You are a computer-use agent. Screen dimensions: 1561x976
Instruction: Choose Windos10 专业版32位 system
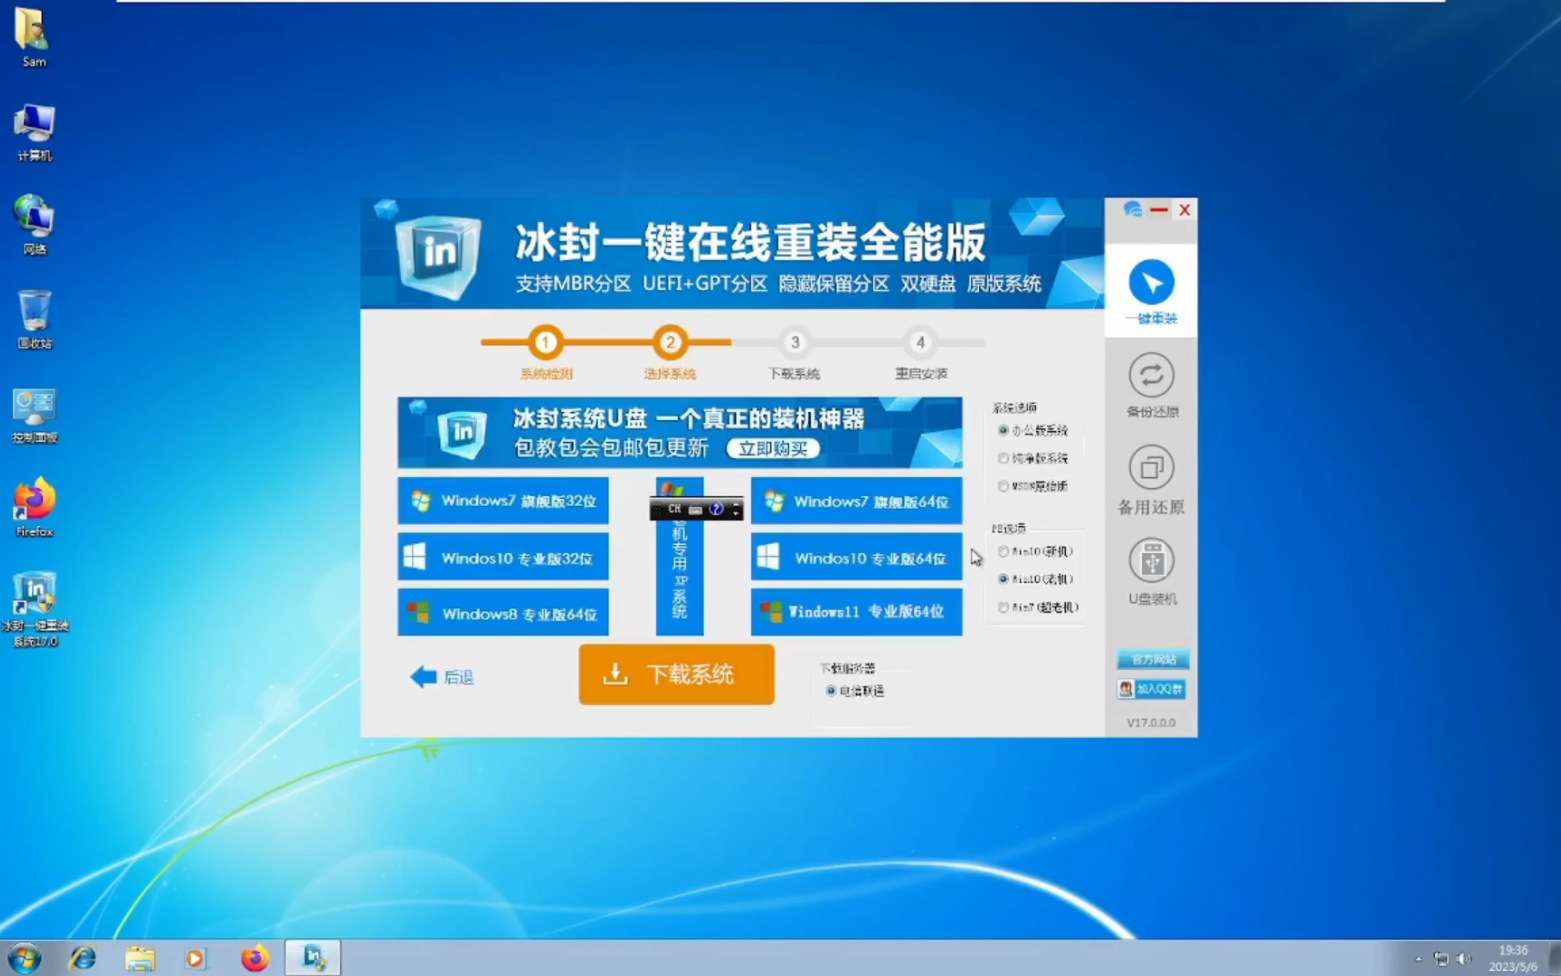(x=503, y=558)
